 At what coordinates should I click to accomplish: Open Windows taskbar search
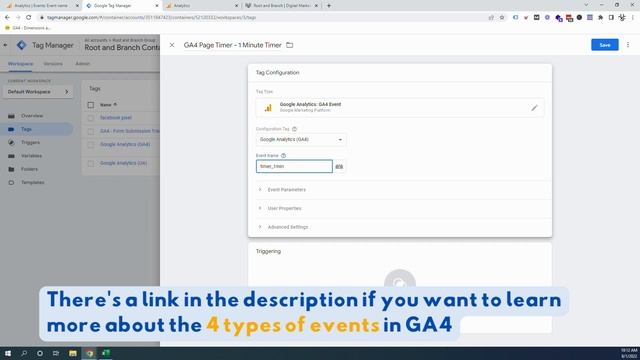click(x=24, y=353)
